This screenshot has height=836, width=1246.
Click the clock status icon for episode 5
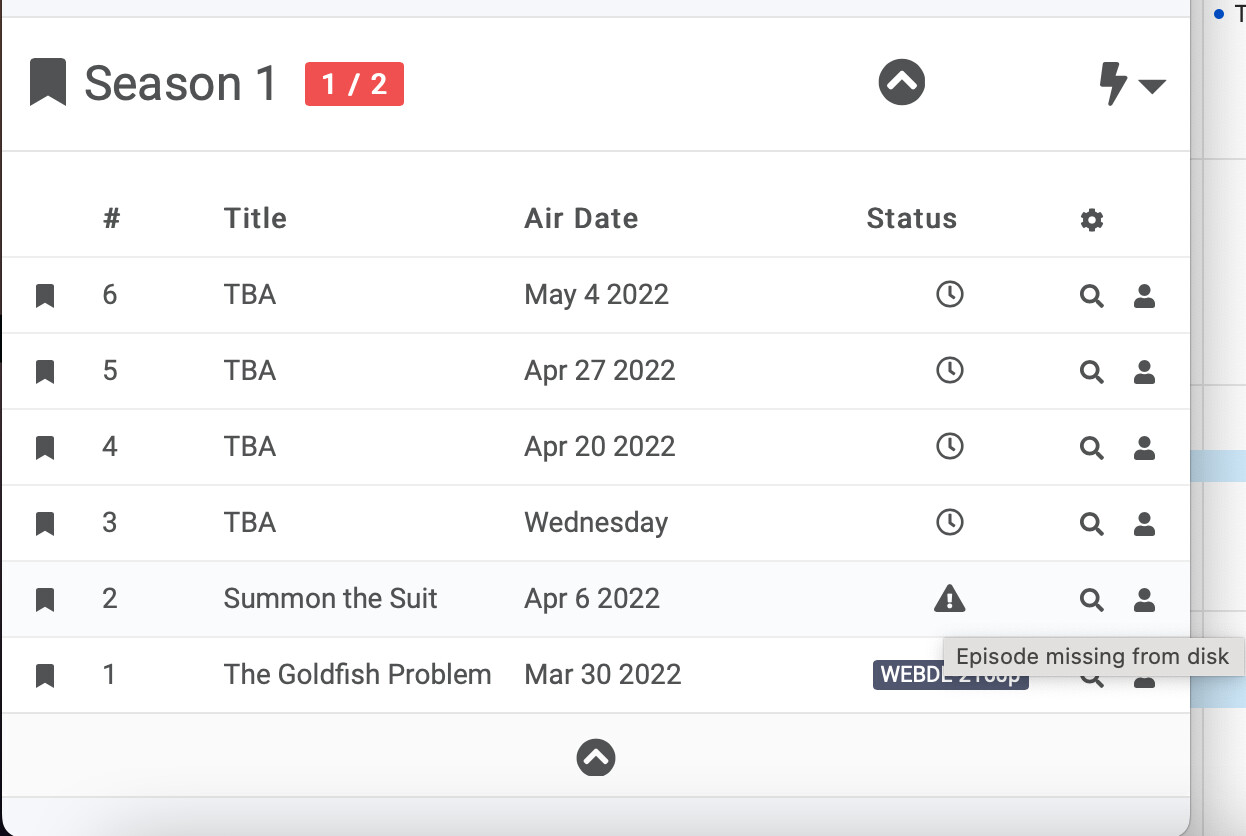pos(949,371)
